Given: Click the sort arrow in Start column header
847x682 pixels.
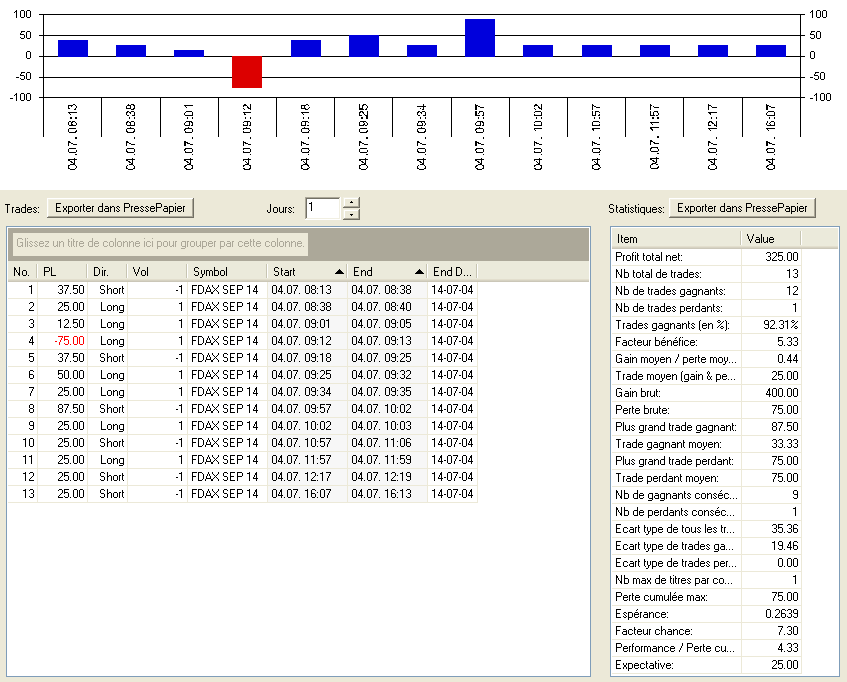Looking at the screenshot, I should tap(339, 272).
